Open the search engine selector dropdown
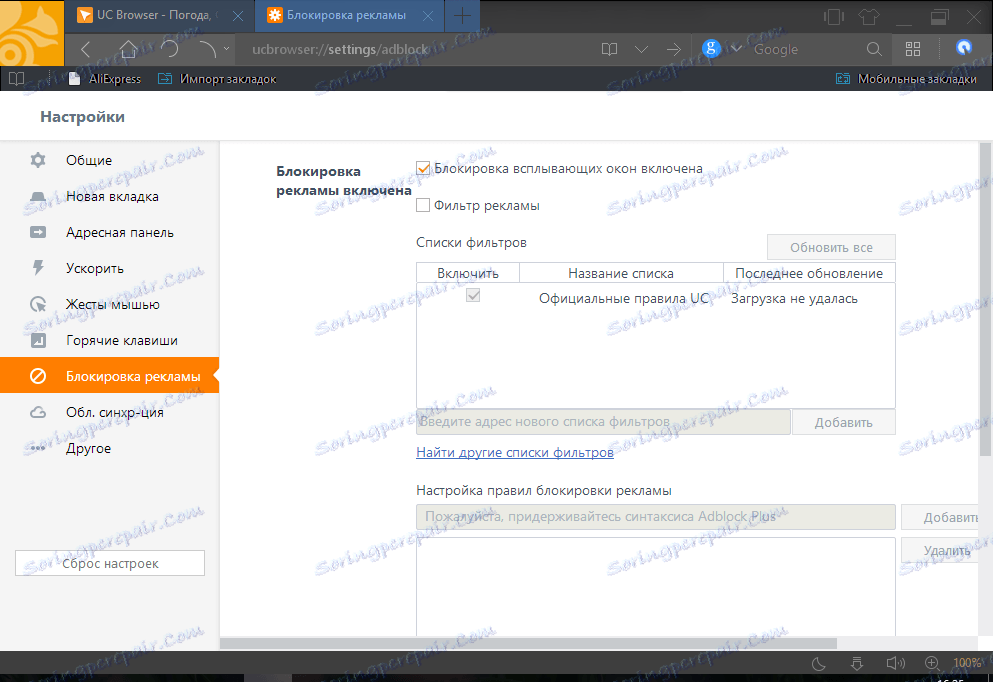The image size is (993, 682). click(x=736, y=49)
